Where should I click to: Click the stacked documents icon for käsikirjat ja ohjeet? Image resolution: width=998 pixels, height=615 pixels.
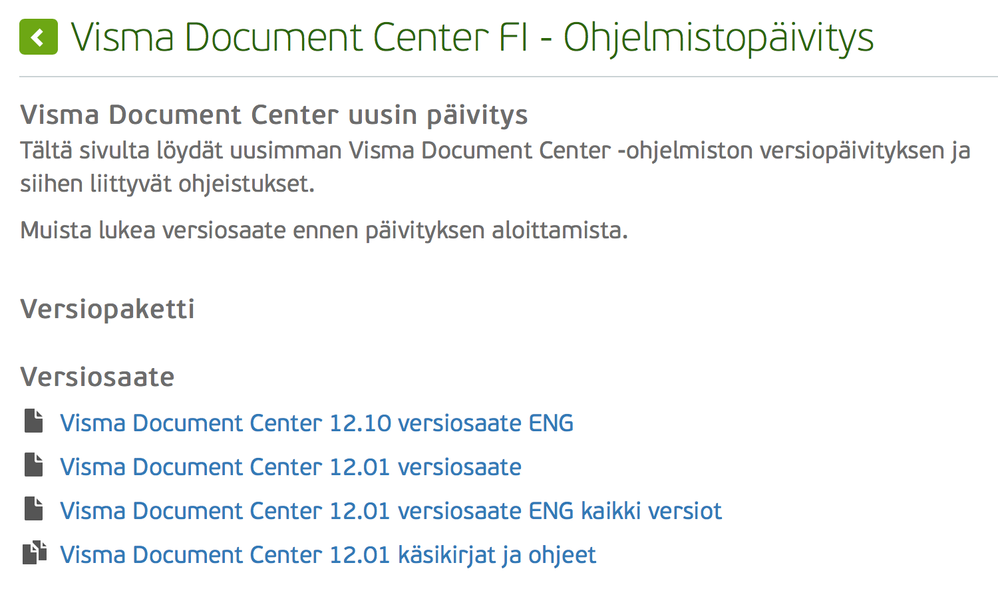[x=35, y=554]
